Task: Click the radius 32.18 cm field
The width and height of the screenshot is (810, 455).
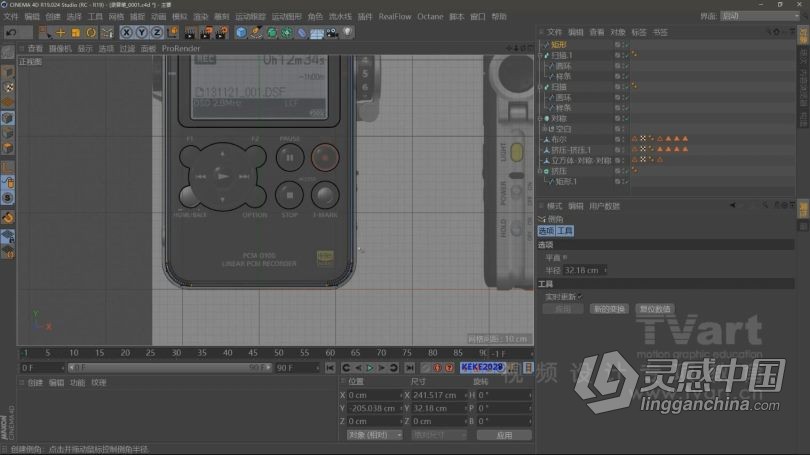Action: pos(583,270)
